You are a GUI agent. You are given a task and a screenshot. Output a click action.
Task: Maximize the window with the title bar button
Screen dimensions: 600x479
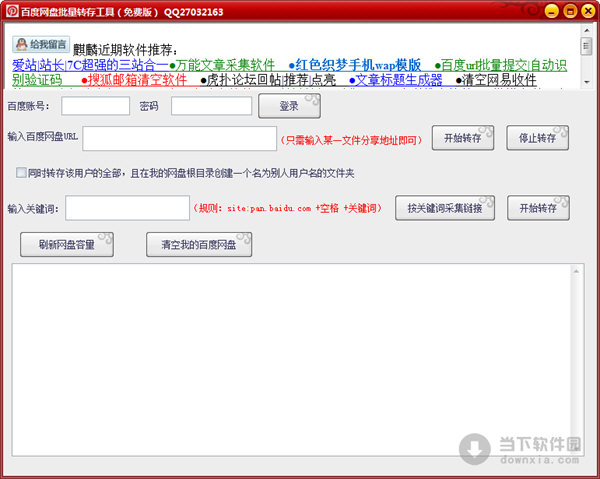pyautogui.click(x=570, y=11)
